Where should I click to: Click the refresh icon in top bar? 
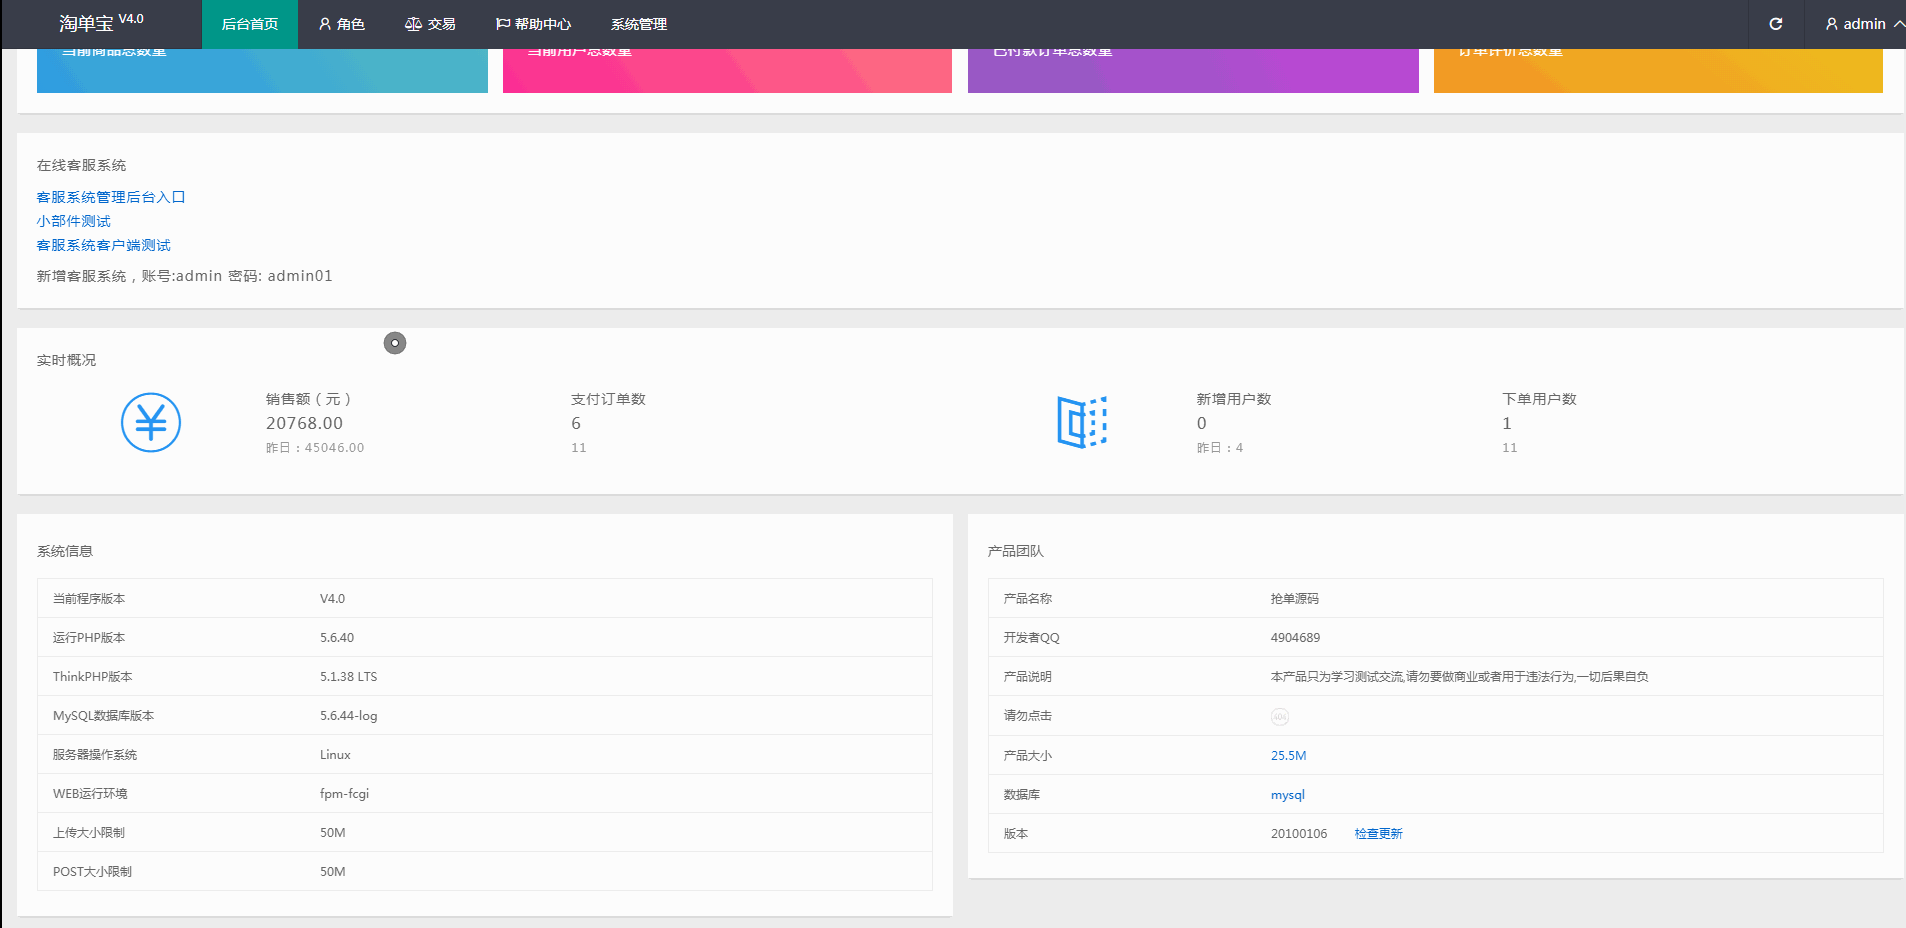[1775, 24]
